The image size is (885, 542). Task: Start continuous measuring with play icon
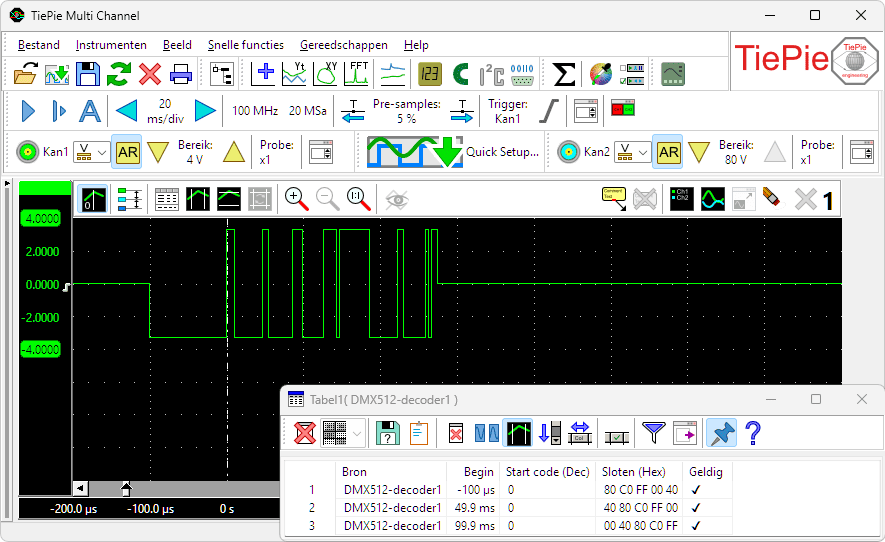click(28, 111)
